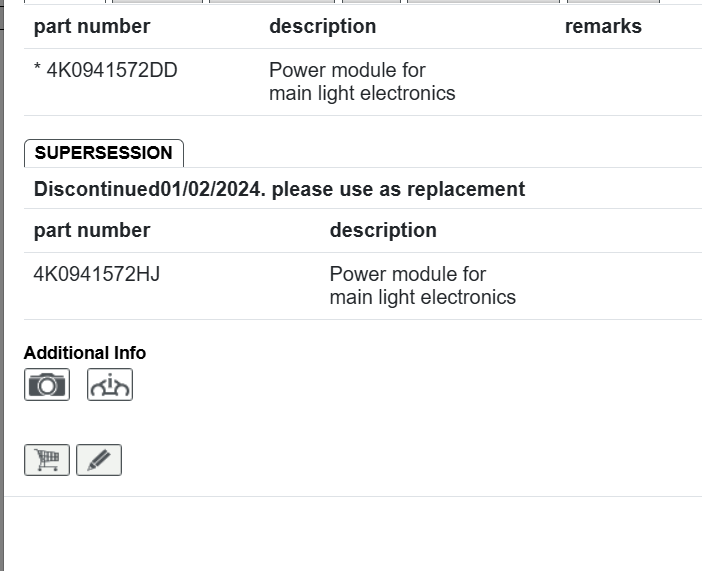Select the SUPERSESSION tab

(x=104, y=153)
